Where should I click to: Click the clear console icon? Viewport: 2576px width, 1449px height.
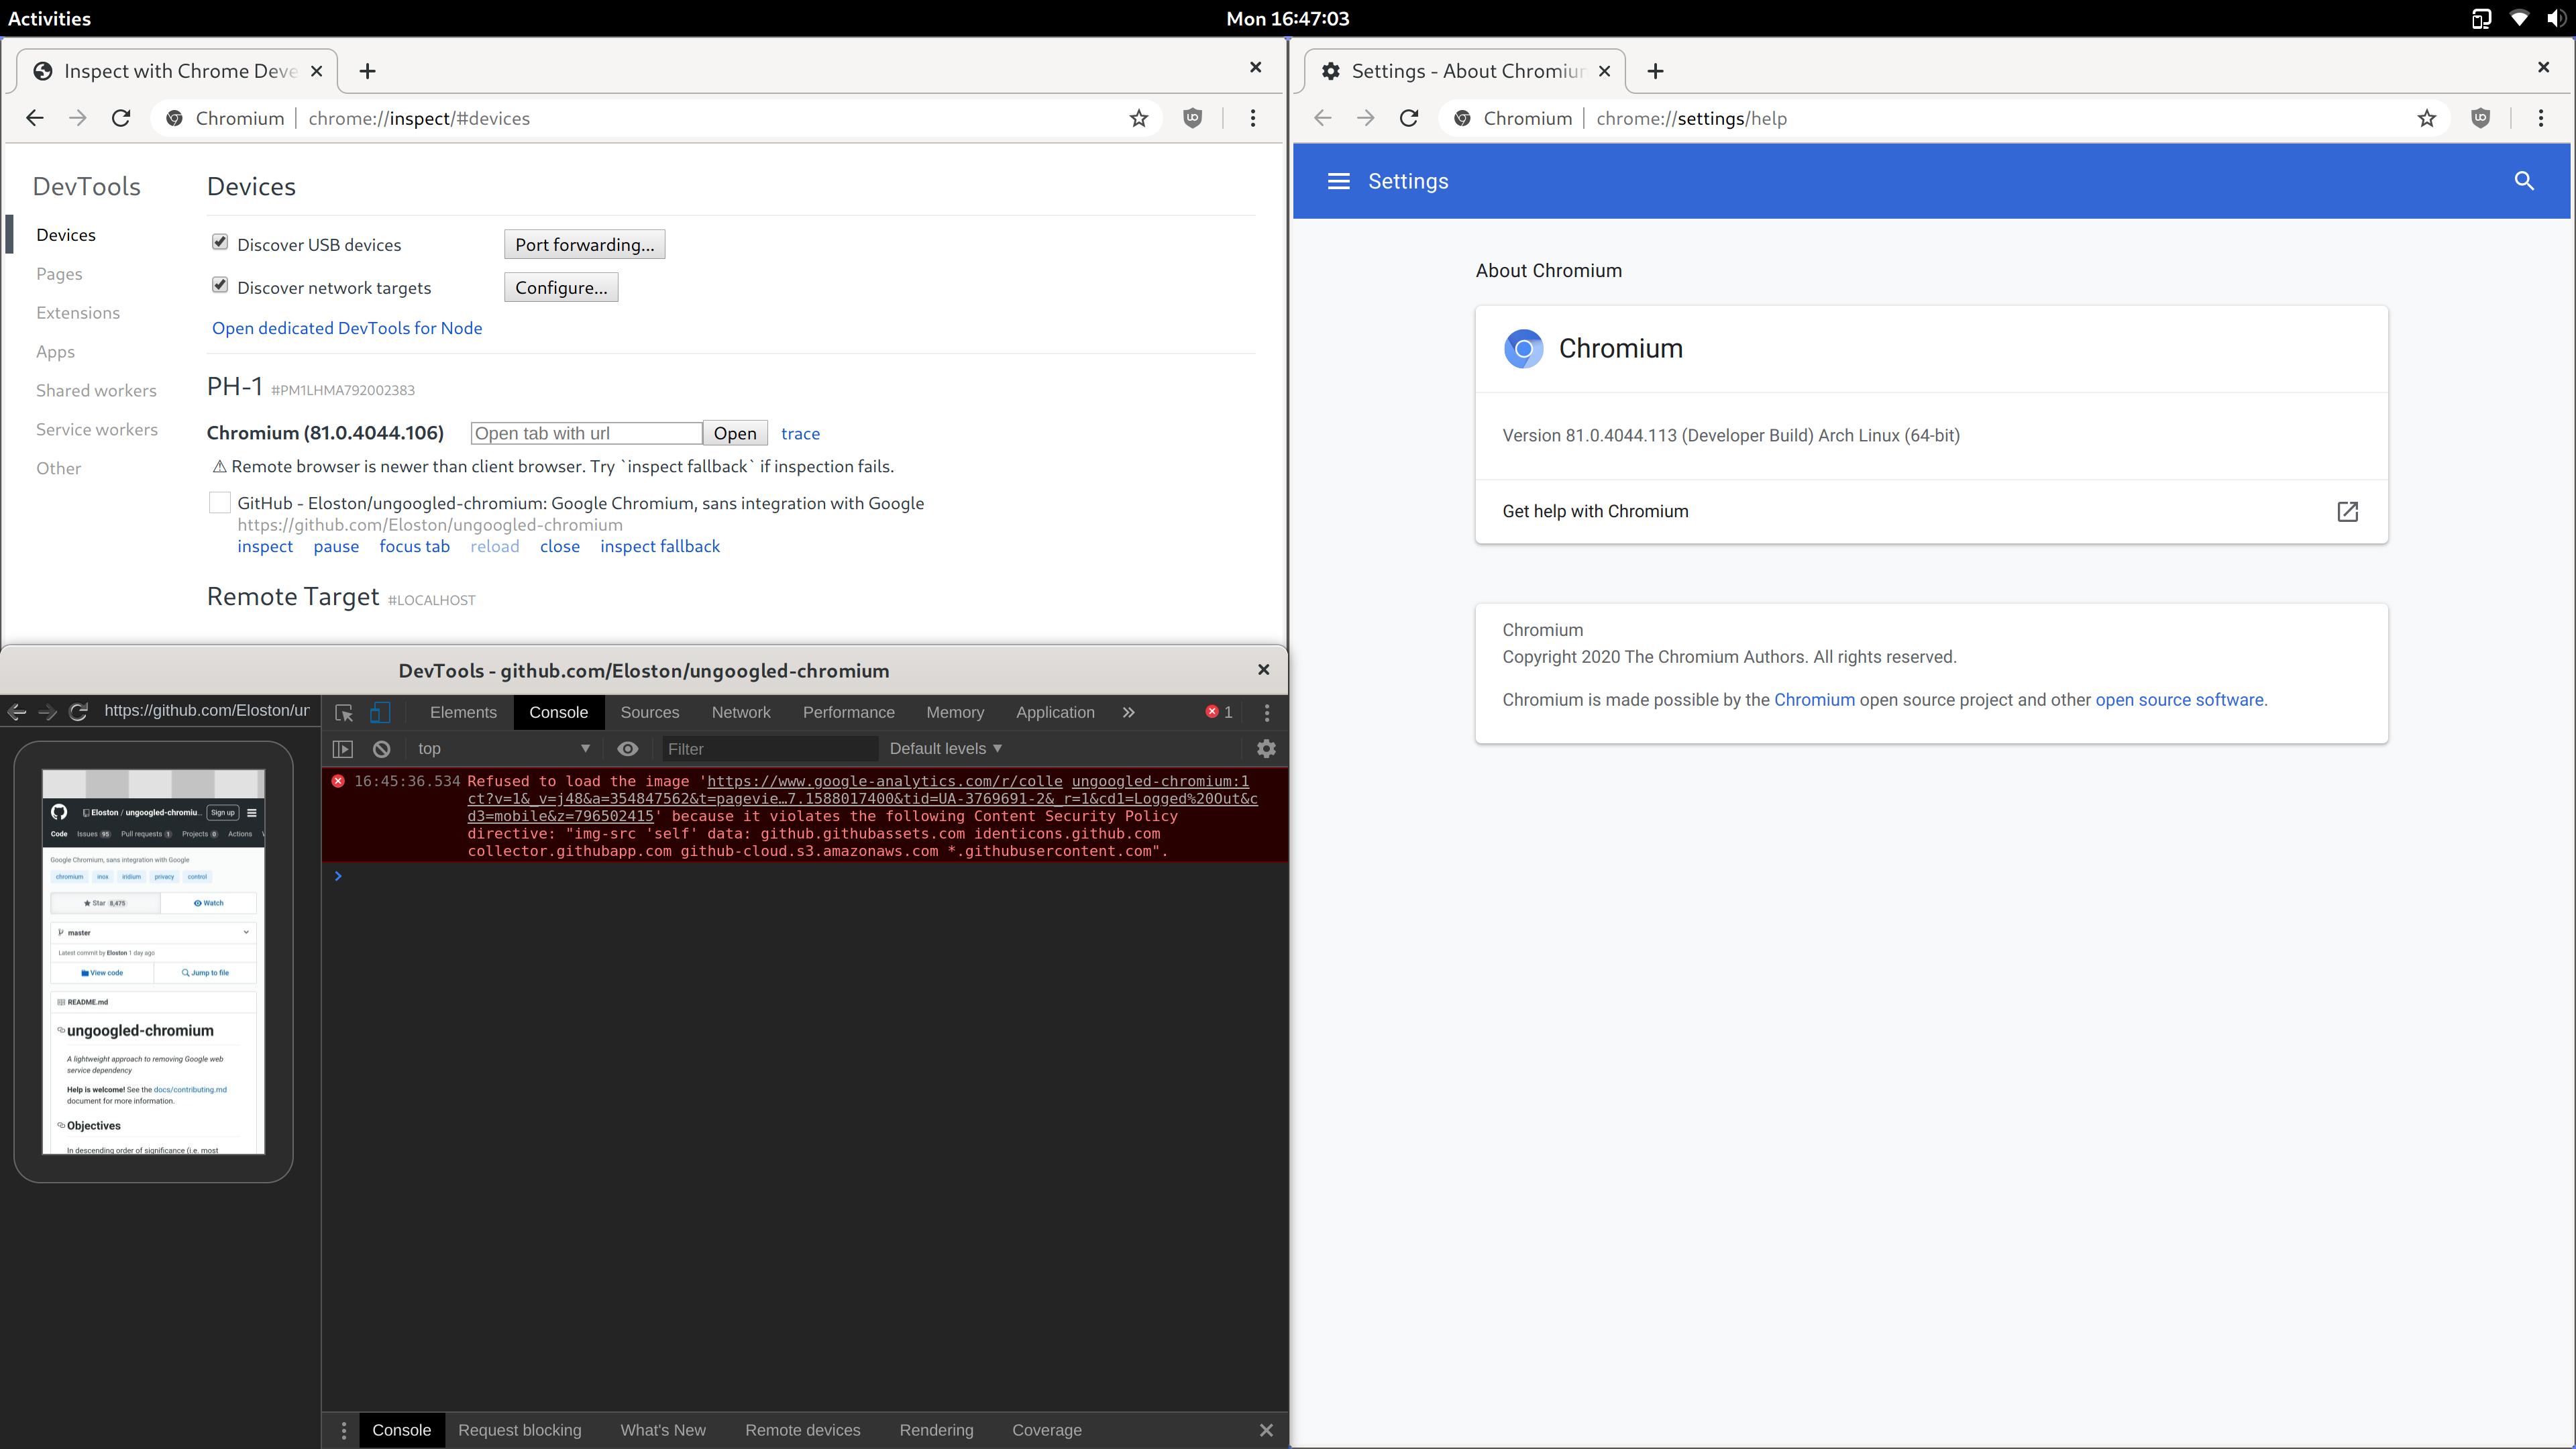pyautogui.click(x=381, y=748)
